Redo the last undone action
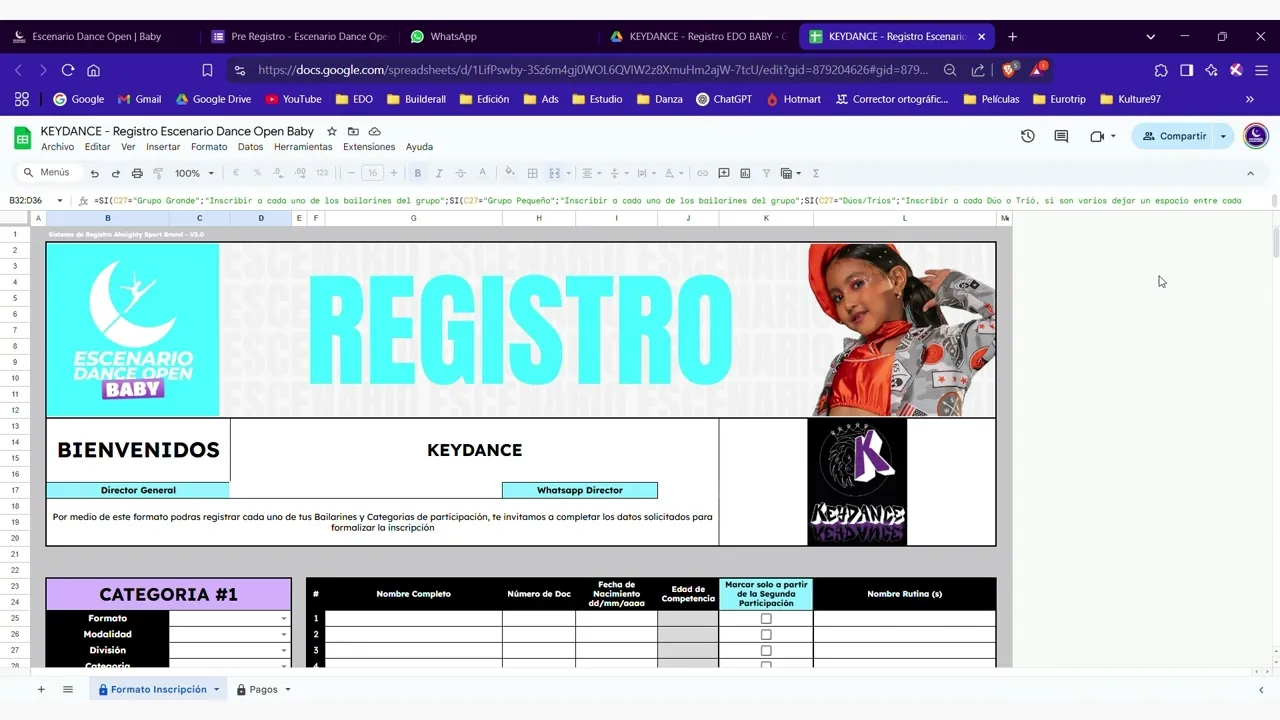This screenshot has height=720, width=1280. [116, 173]
